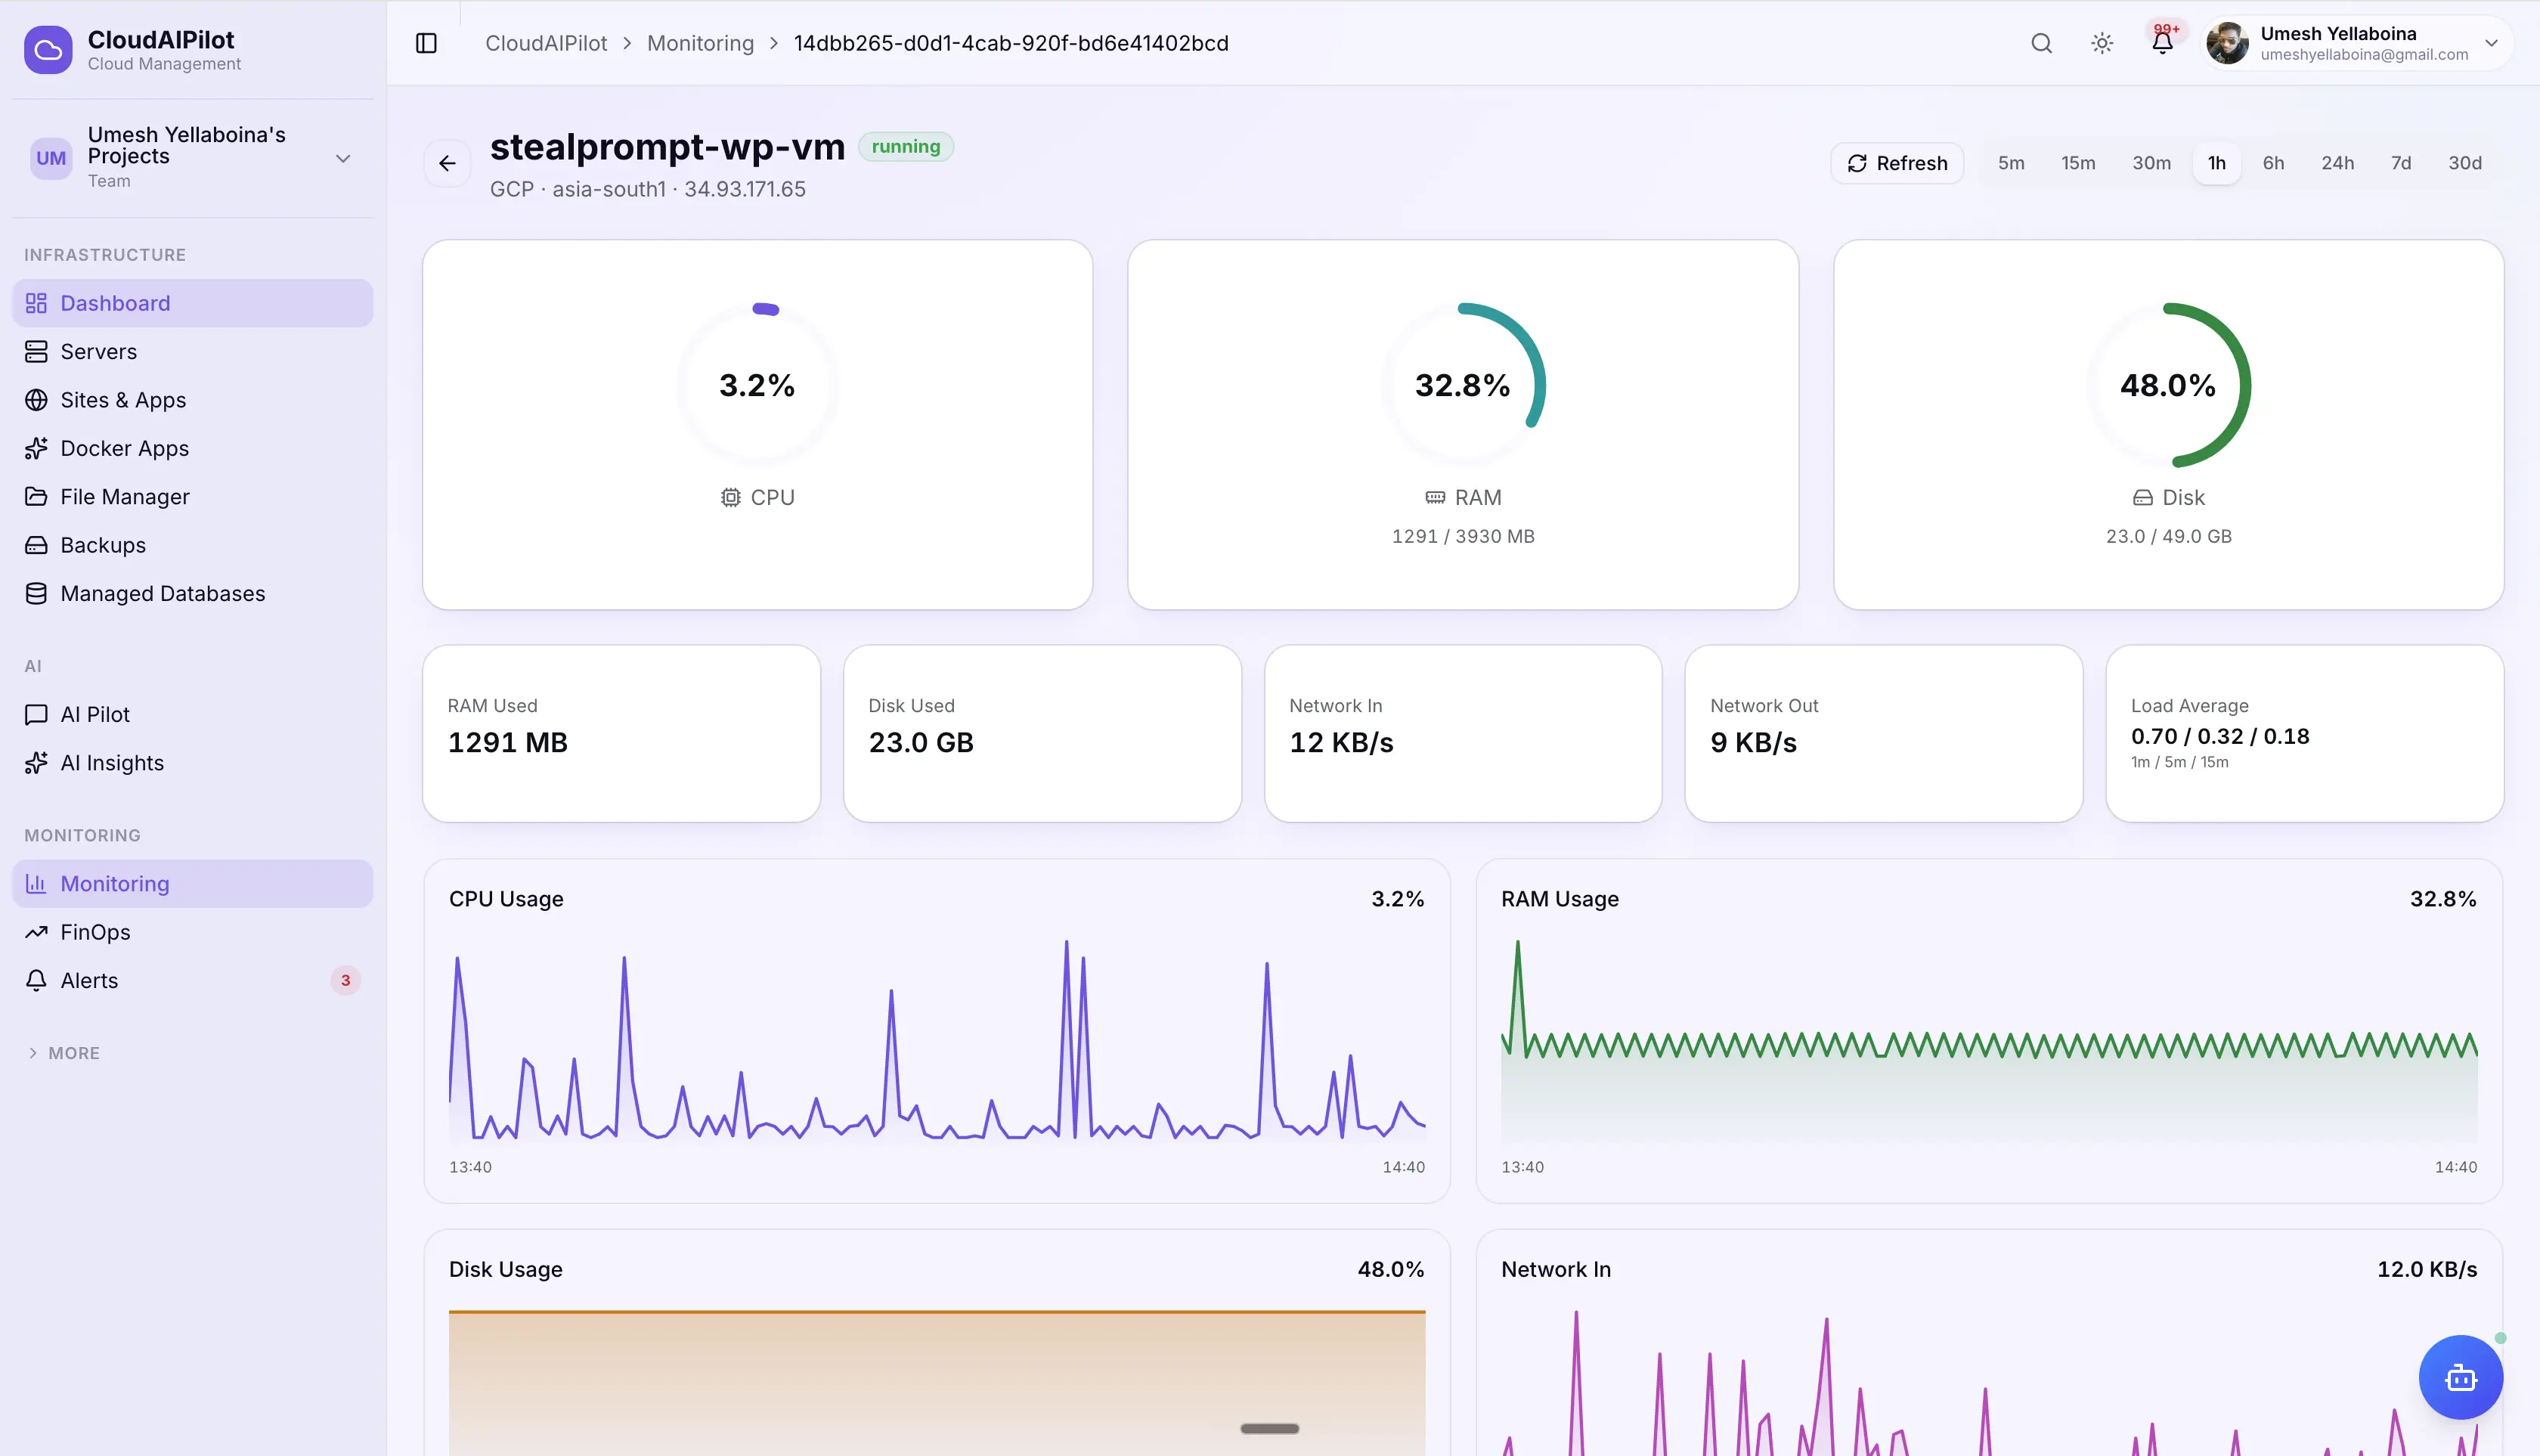Toggle the light/dark theme sun icon
The width and height of the screenshot is (2540, 1456).
click(x=2102, y=43)
